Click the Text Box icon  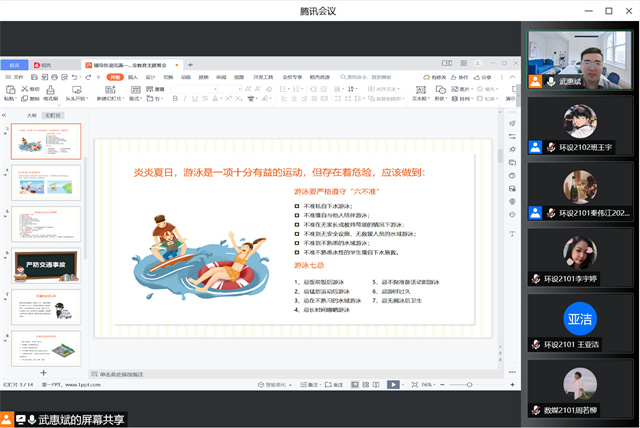pos(420,89)
